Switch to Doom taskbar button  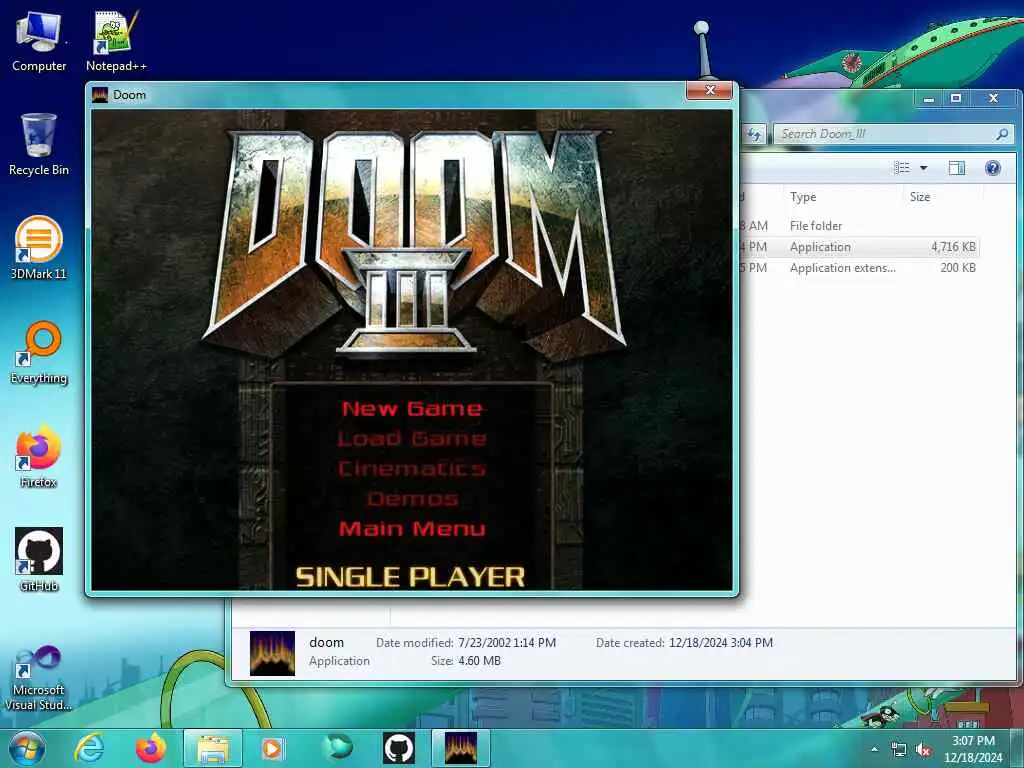point(461,748)
